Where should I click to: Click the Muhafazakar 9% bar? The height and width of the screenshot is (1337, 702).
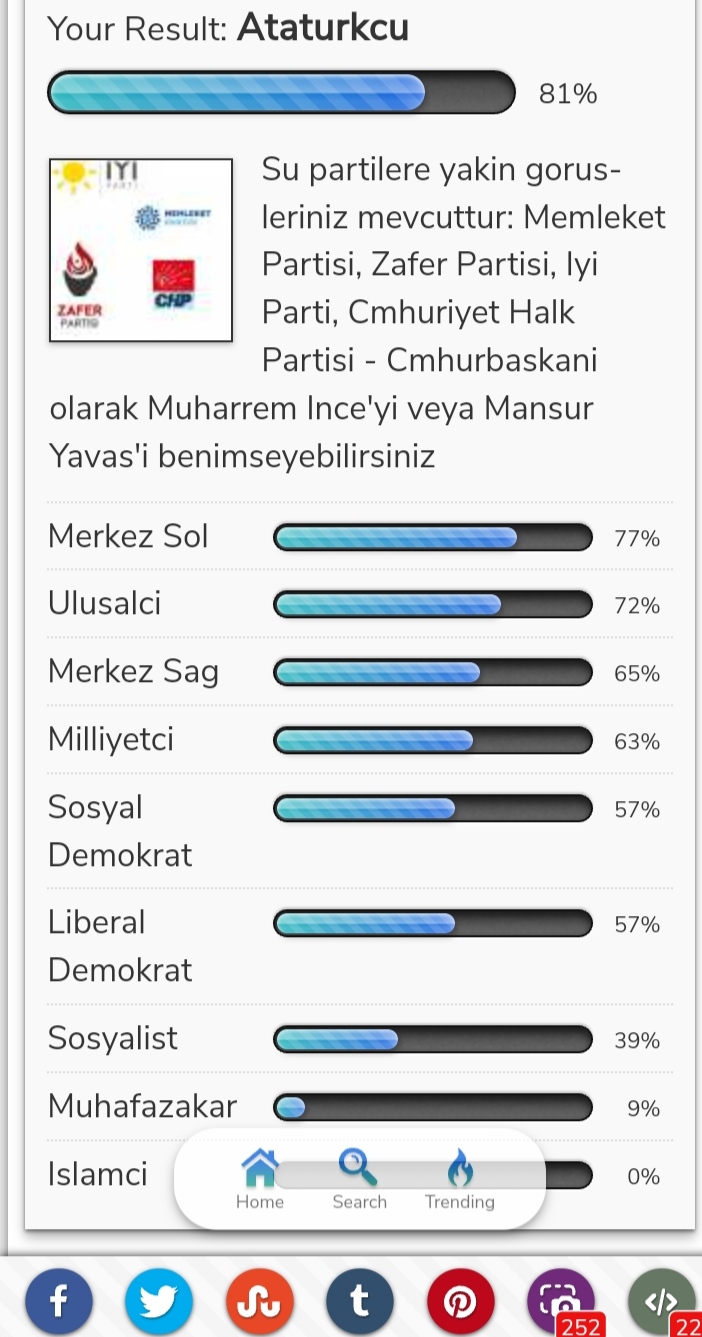click(433, 1107)
